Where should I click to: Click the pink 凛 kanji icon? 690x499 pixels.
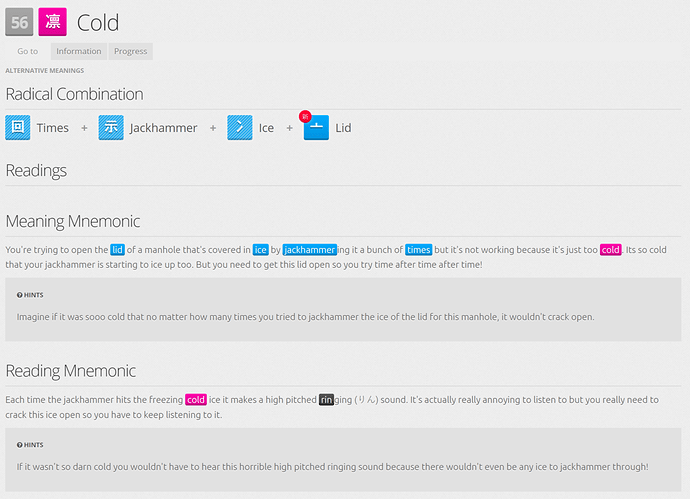click(52, 22)
